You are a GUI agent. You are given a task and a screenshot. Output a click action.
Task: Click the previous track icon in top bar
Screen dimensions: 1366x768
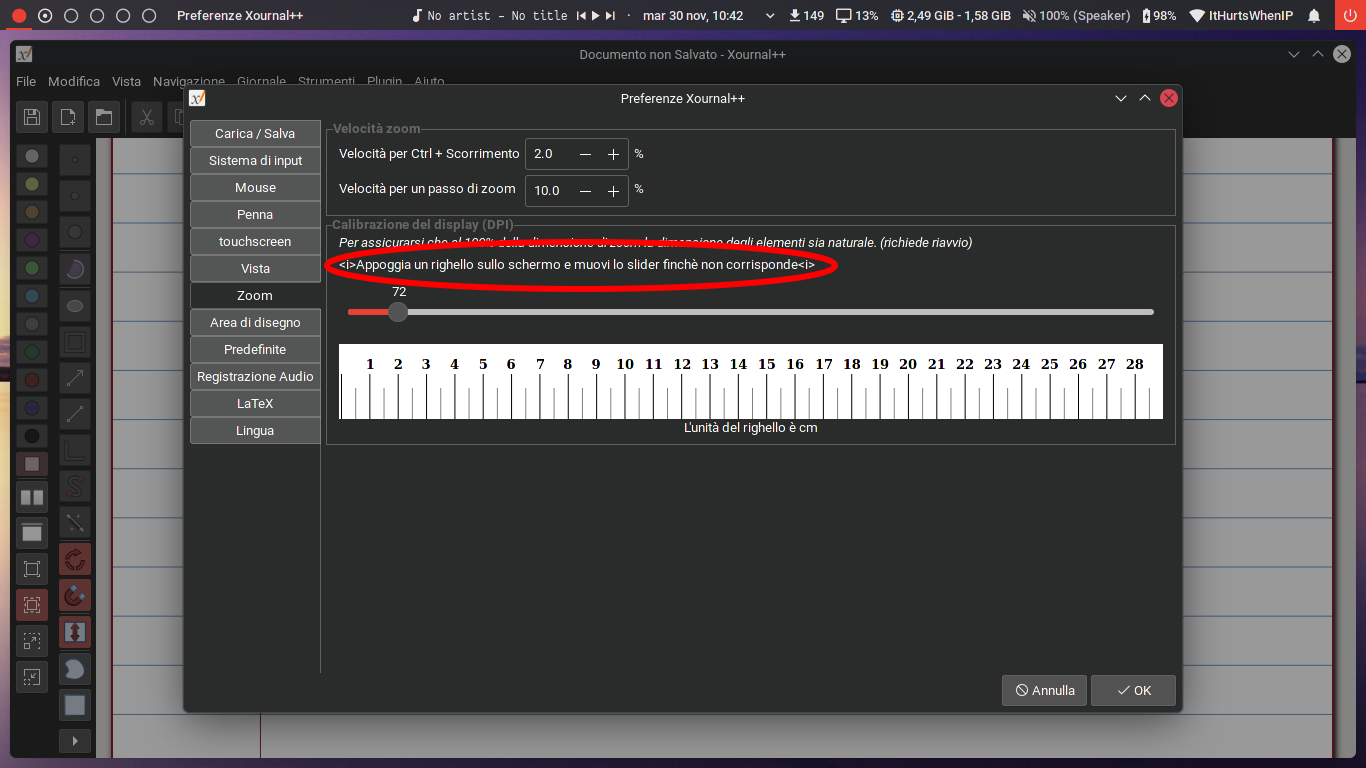[x=581, y=16]
